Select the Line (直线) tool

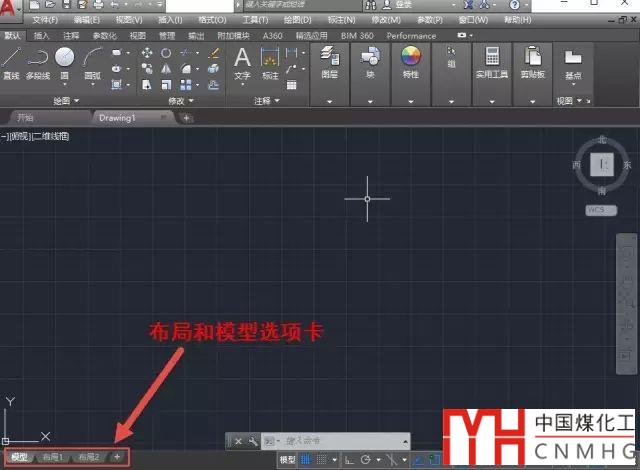coord(11,60)
